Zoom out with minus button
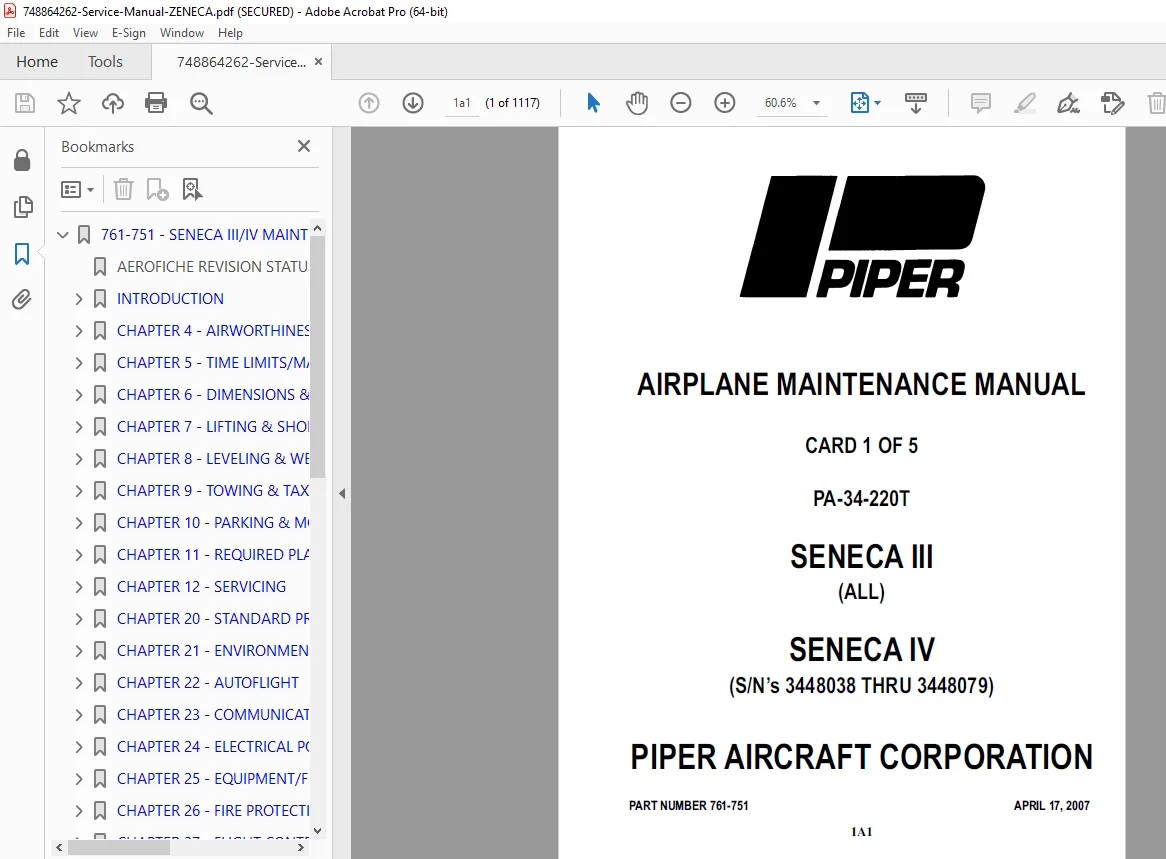1166x859 pixels. tap(680, 103)
